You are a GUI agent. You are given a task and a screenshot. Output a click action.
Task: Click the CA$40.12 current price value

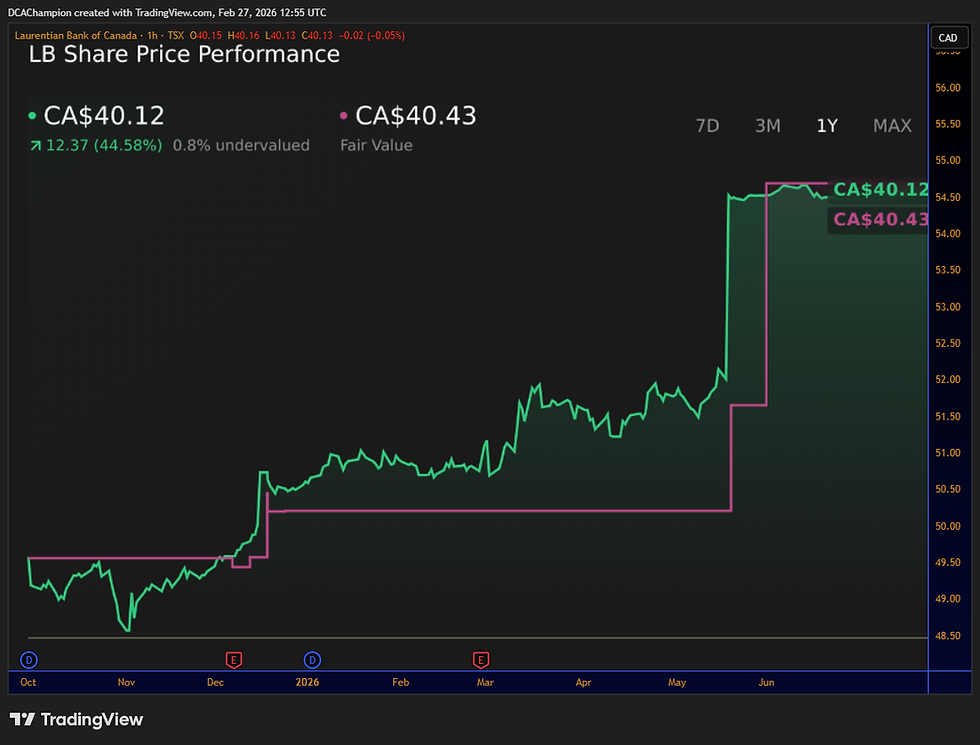(104, 116)
